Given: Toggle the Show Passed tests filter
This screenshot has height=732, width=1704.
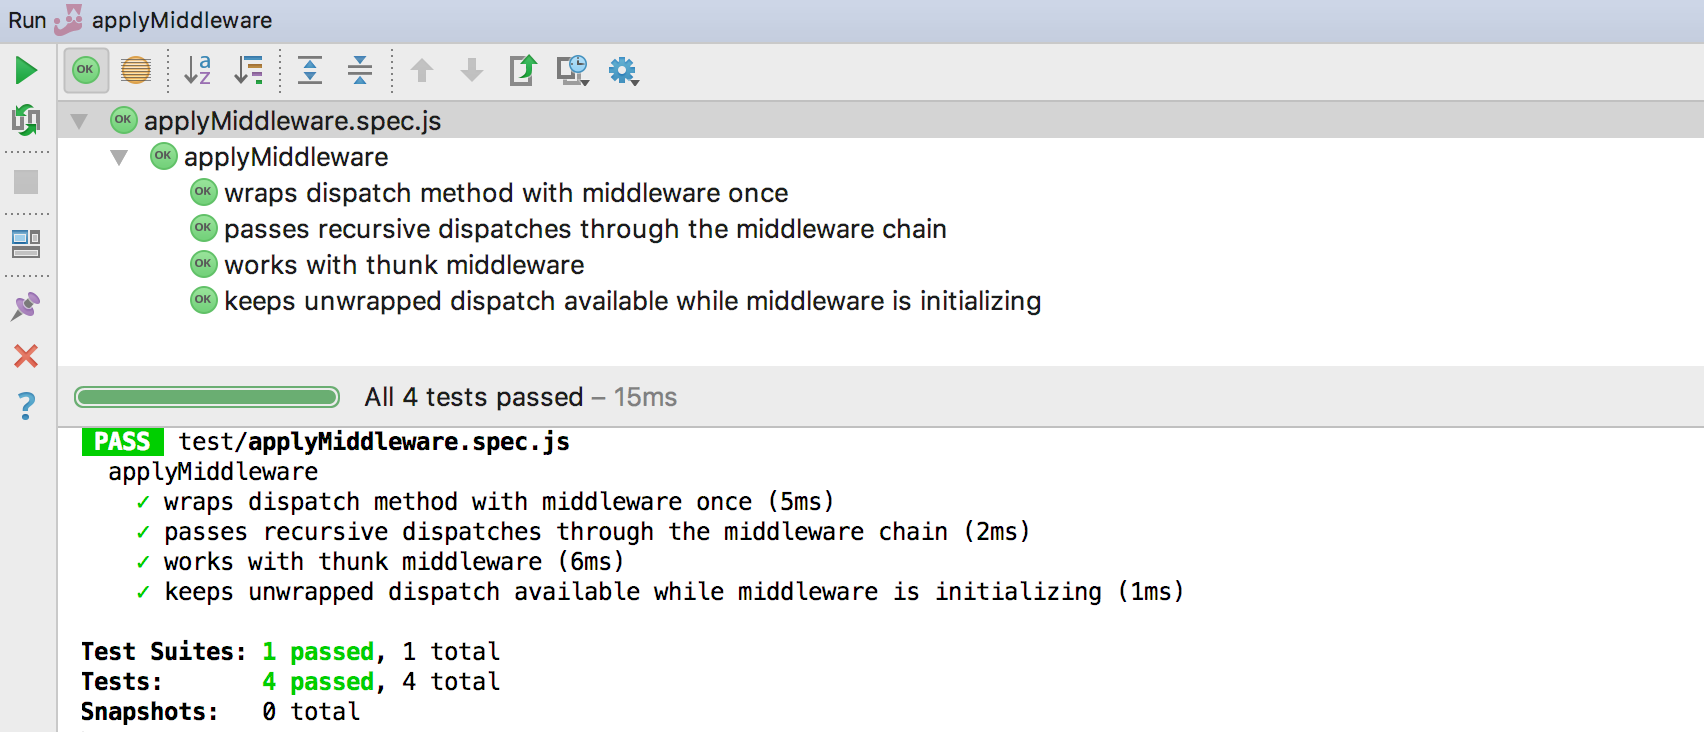Looking at the screenshot, I should 86,70.
